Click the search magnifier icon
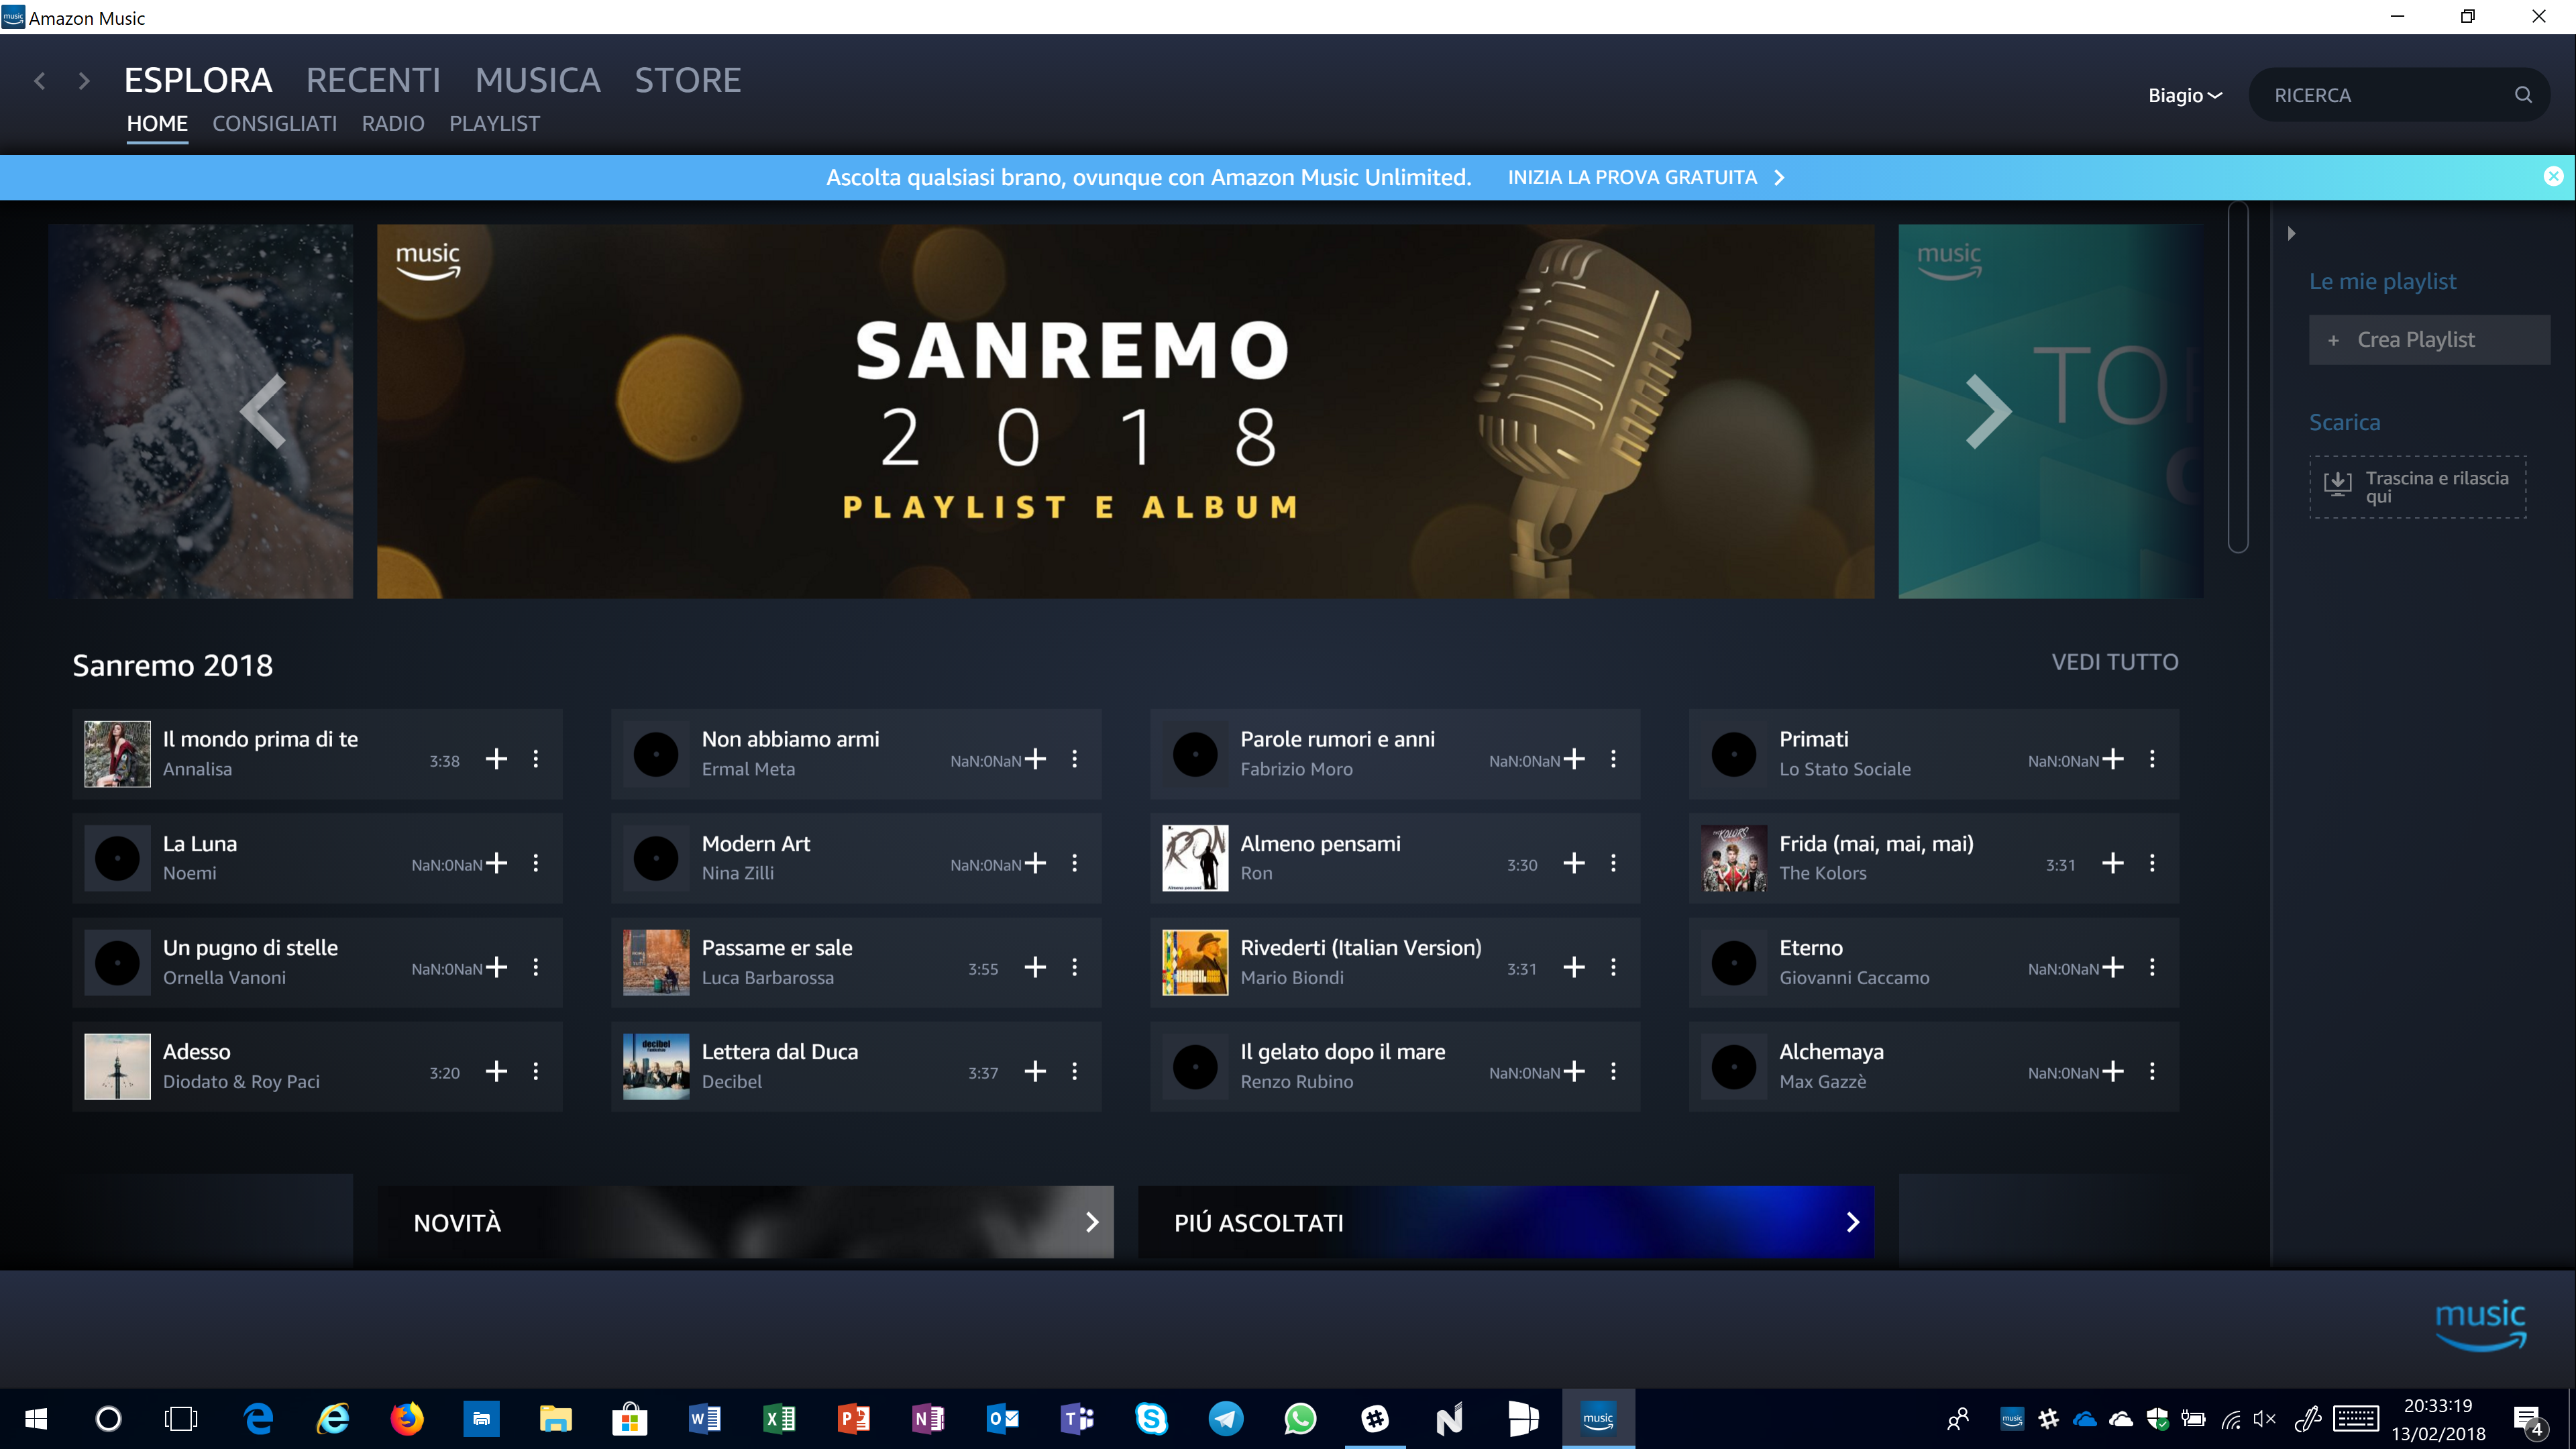The height and width of the screenshot is (1449, 2576). (x=2523, y=95)
